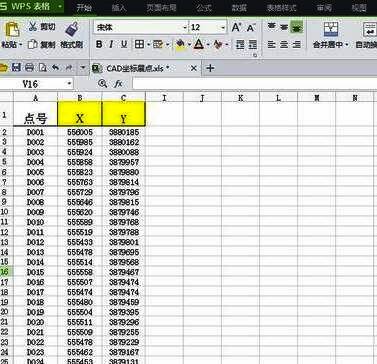Decrease font size with small A icon
The height and width of the screenshot is (364, 377).
(251, 28)
